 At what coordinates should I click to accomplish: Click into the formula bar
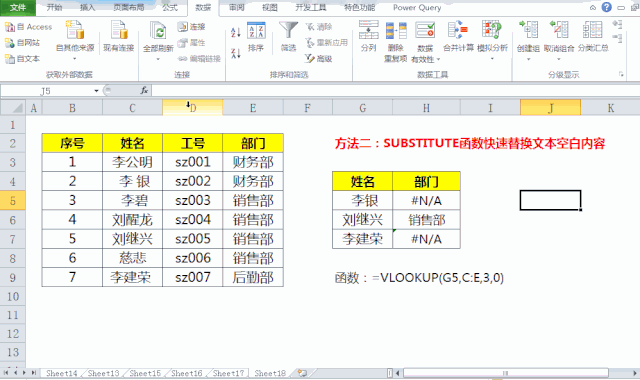pos(395,91)
